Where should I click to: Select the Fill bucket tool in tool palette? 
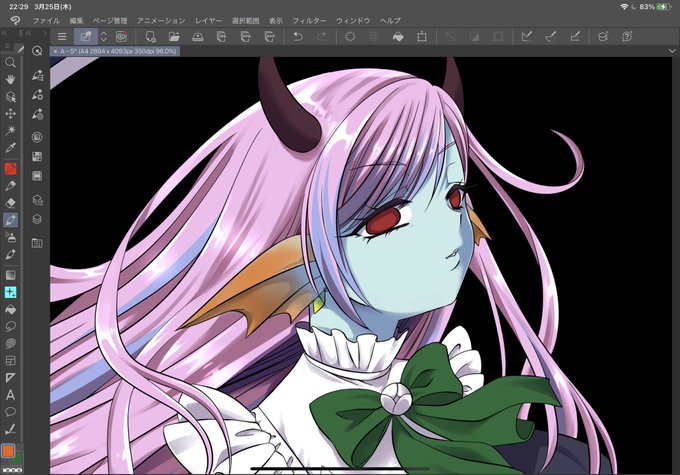coord(10,309)
